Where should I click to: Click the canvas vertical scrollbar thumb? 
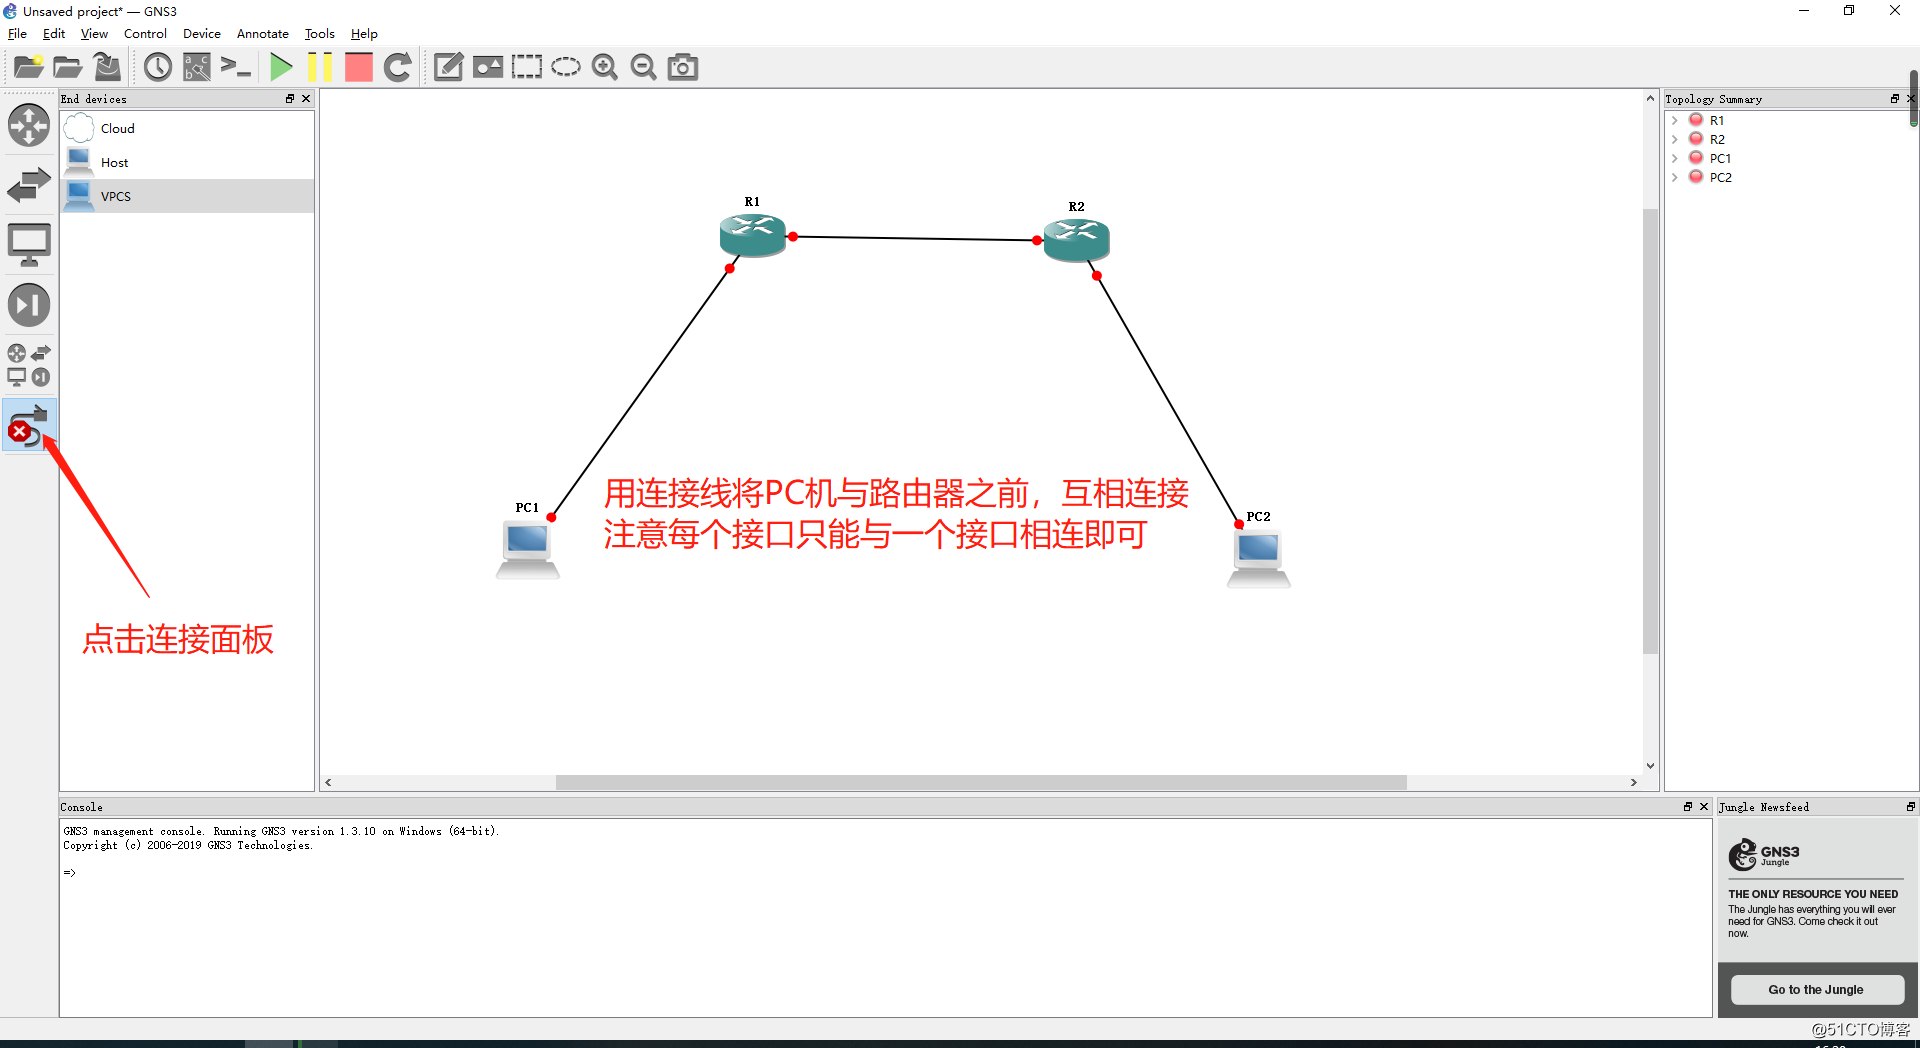(x=1650, y=431)
